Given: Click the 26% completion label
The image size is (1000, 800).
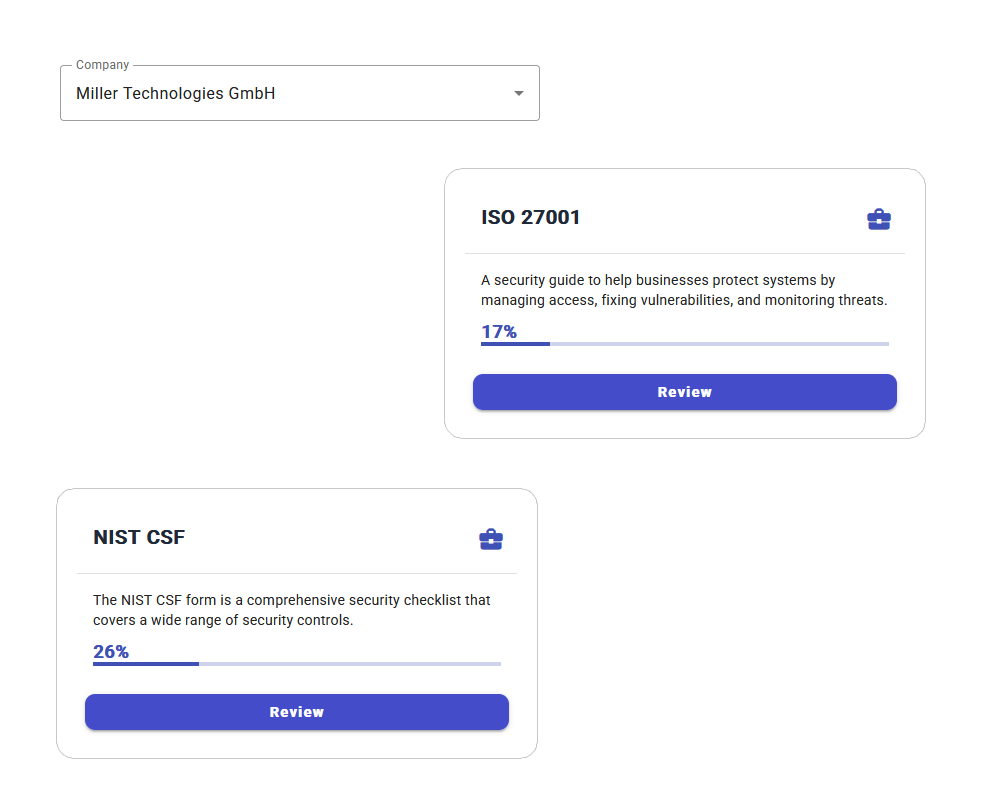Looking at the screenshot, I should pos(111,652).
